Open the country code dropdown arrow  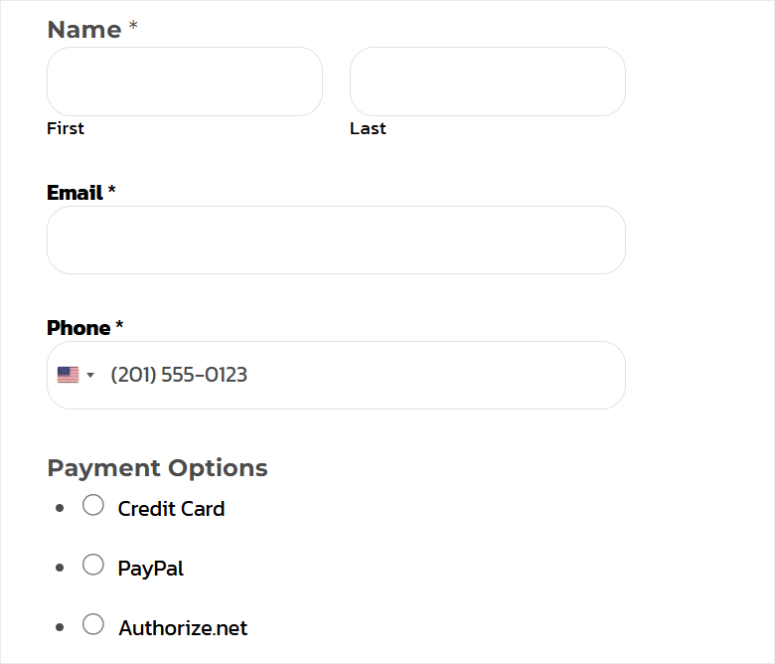coord(90,375)
